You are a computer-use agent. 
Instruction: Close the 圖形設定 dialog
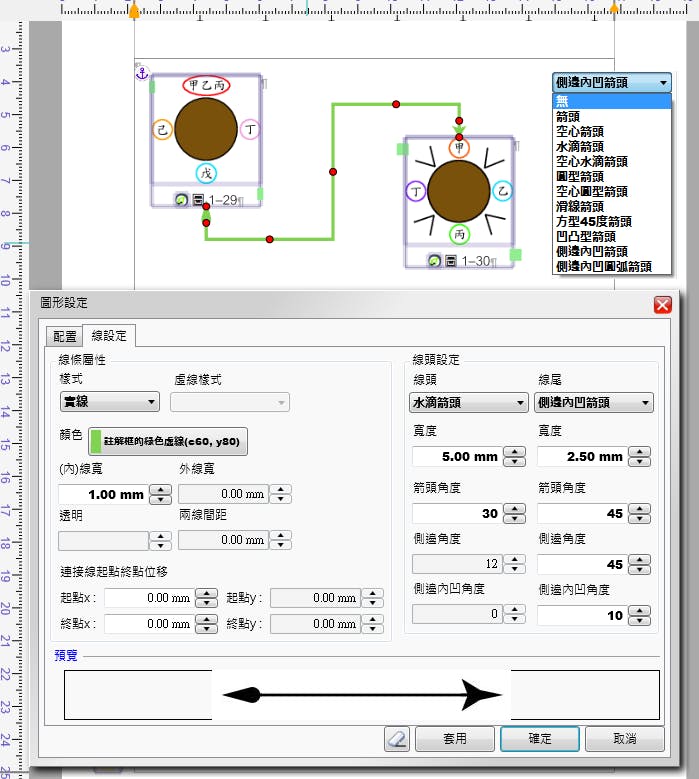click(661, 305)
